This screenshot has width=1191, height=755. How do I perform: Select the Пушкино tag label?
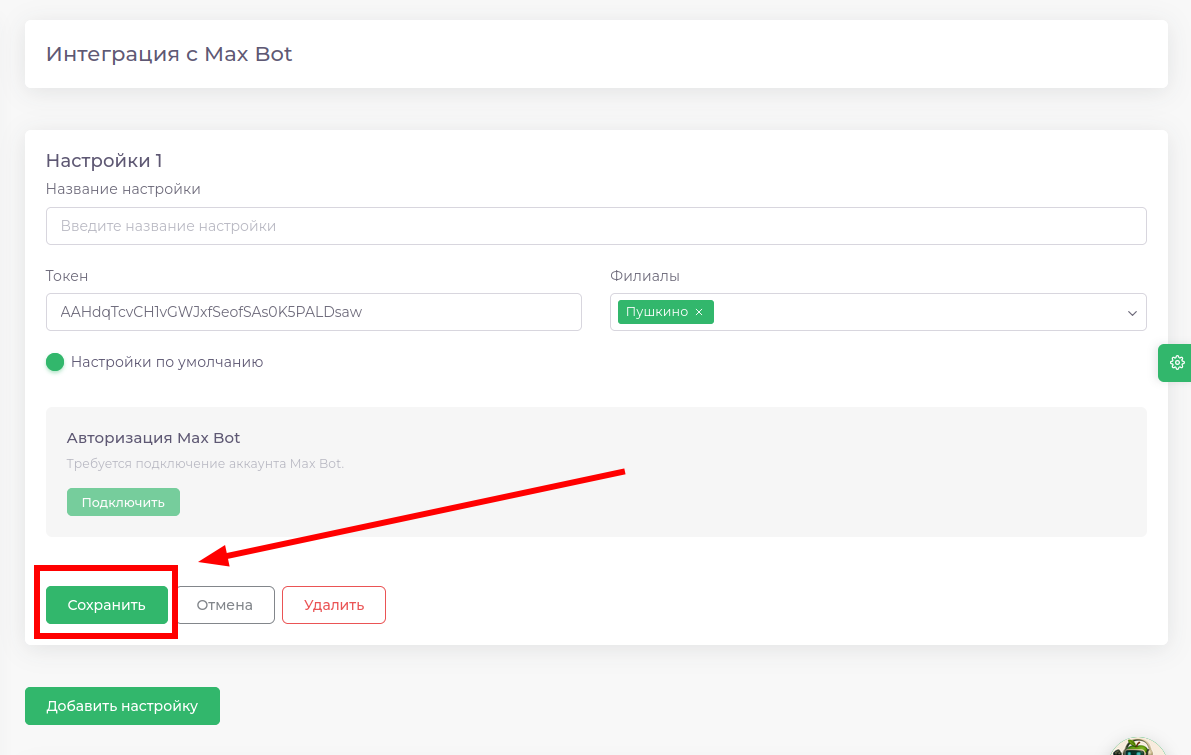(x=656, y=312)
